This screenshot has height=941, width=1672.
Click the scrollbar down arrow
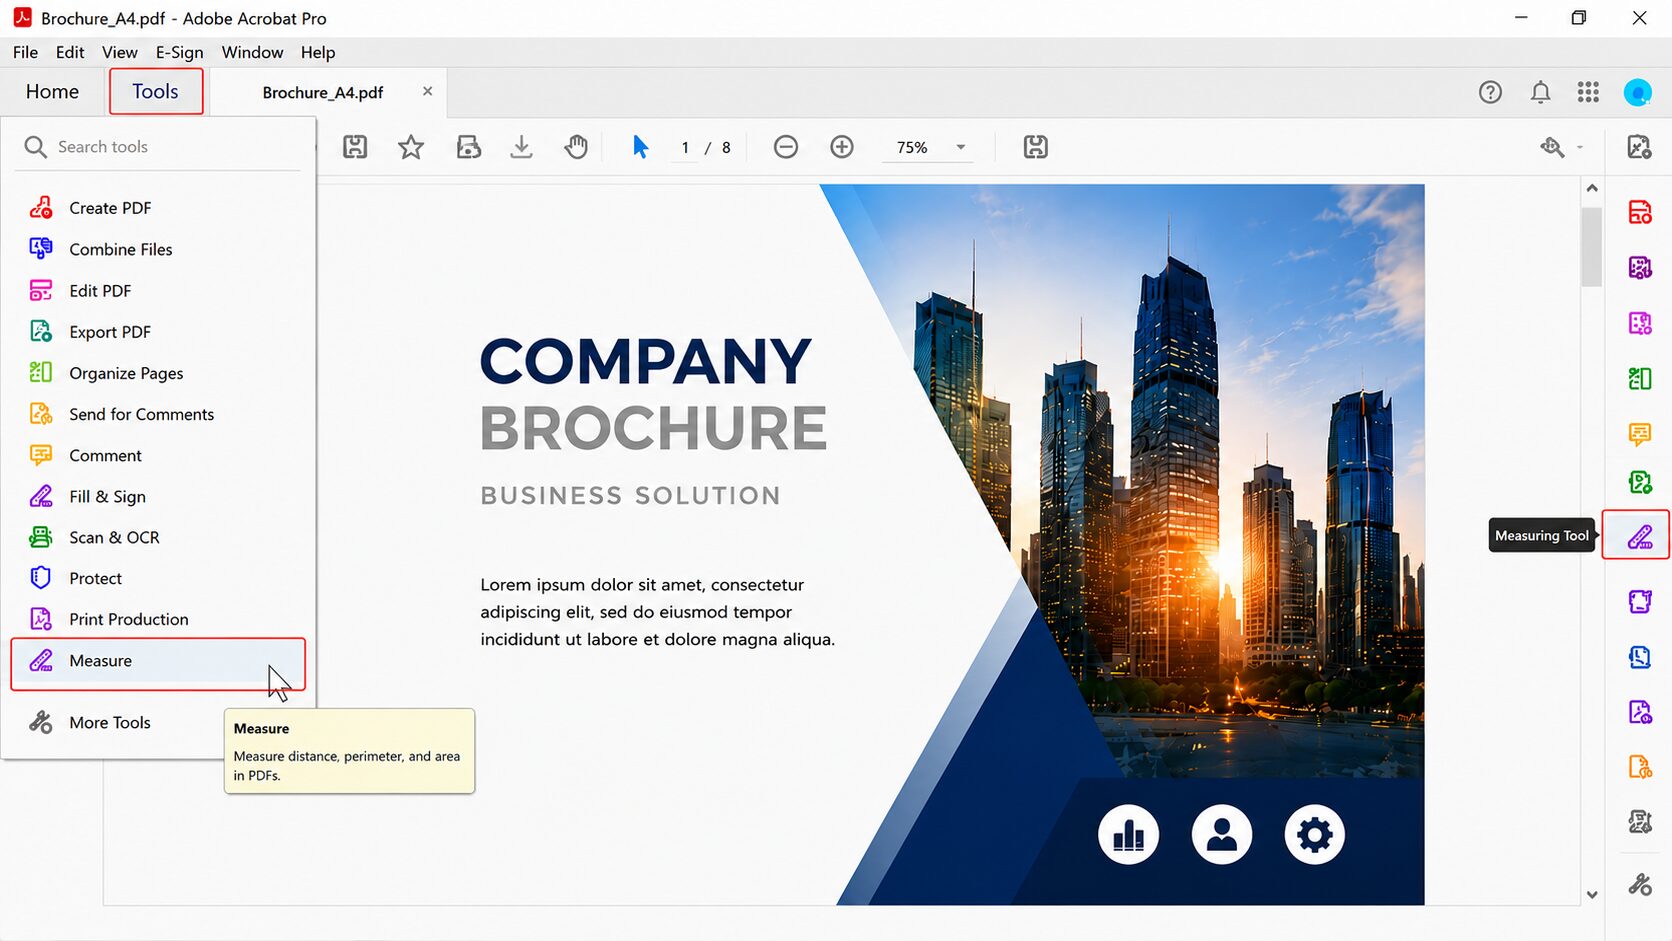click(1592, 895)
